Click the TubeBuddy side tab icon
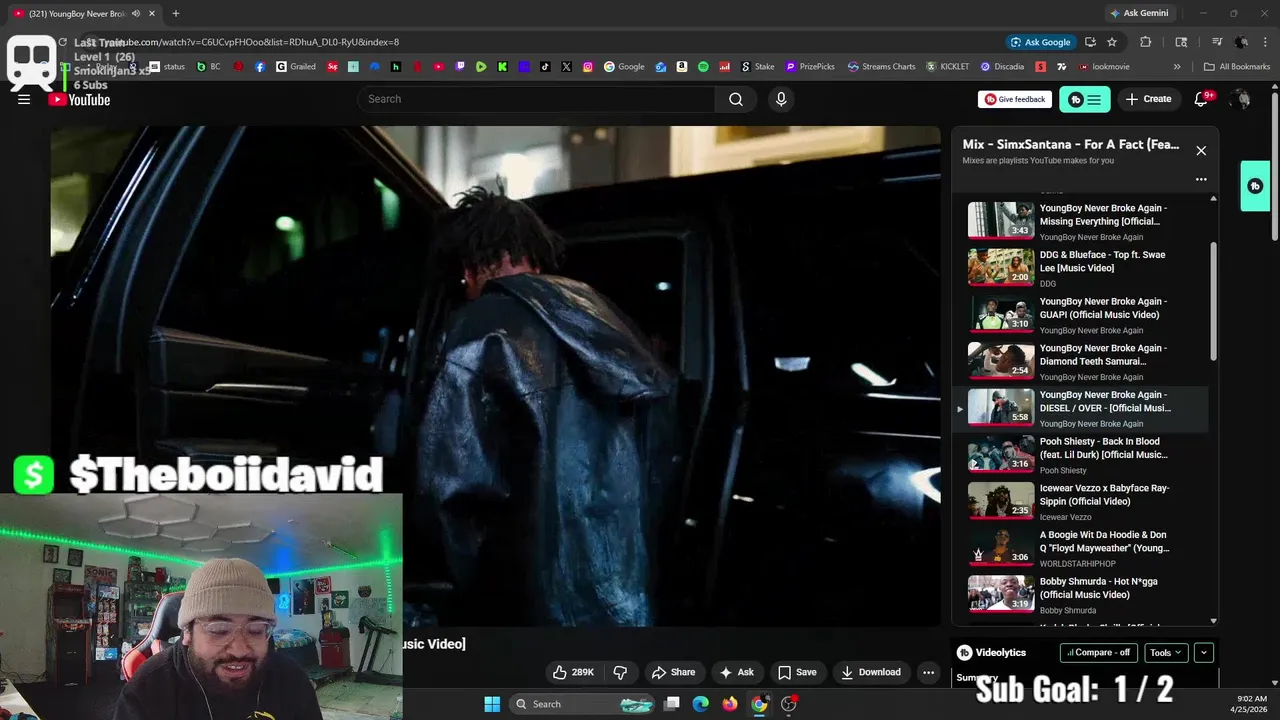The image size is (1280, 720). [x=1255, y=186]
